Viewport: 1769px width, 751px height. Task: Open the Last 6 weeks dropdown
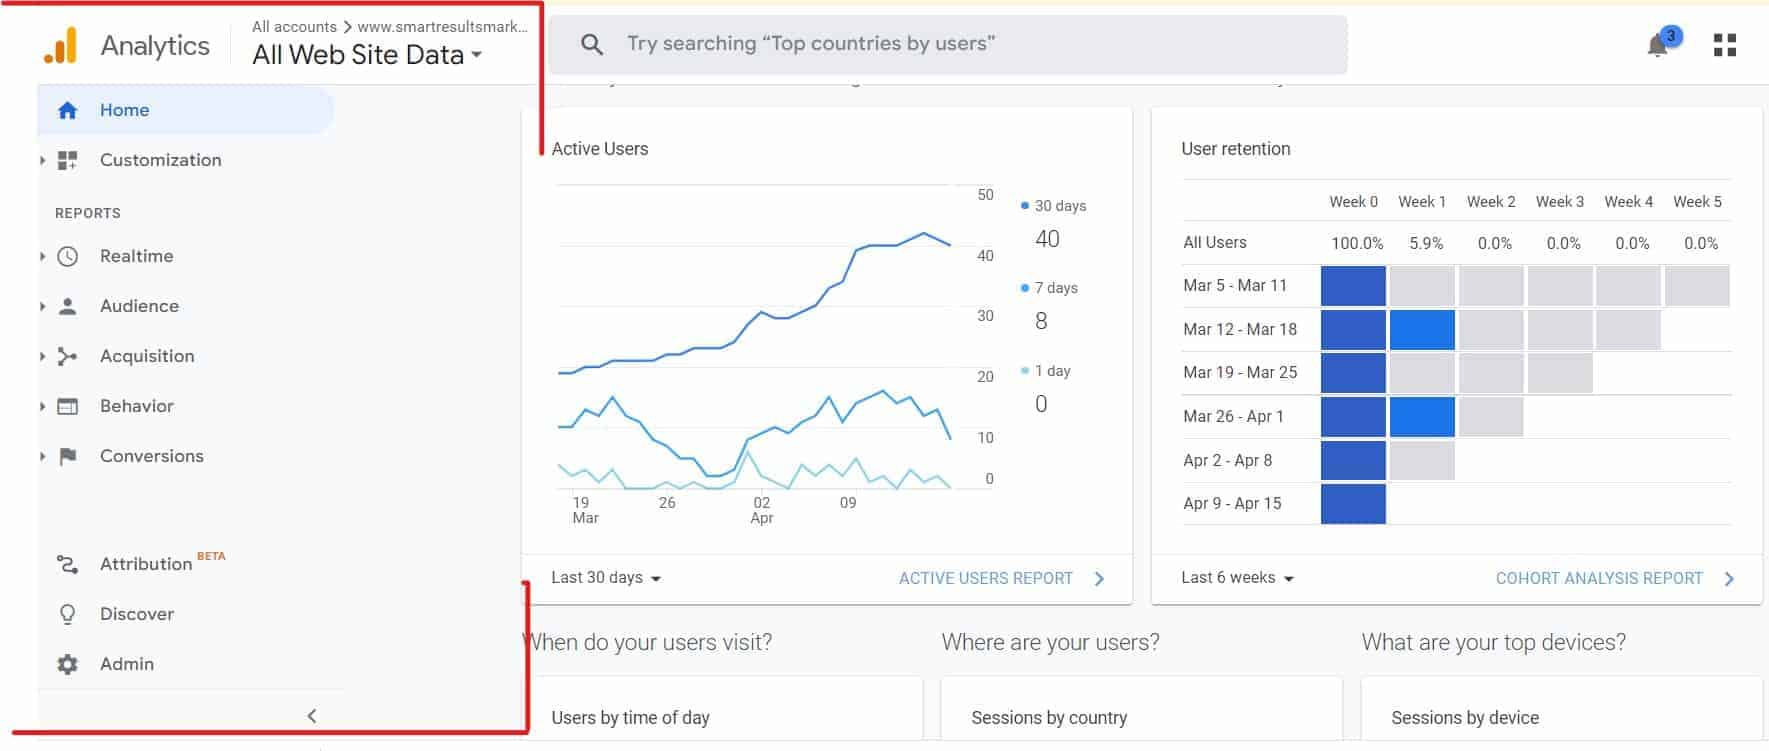pyautogui.click(x=1237, y=578)
